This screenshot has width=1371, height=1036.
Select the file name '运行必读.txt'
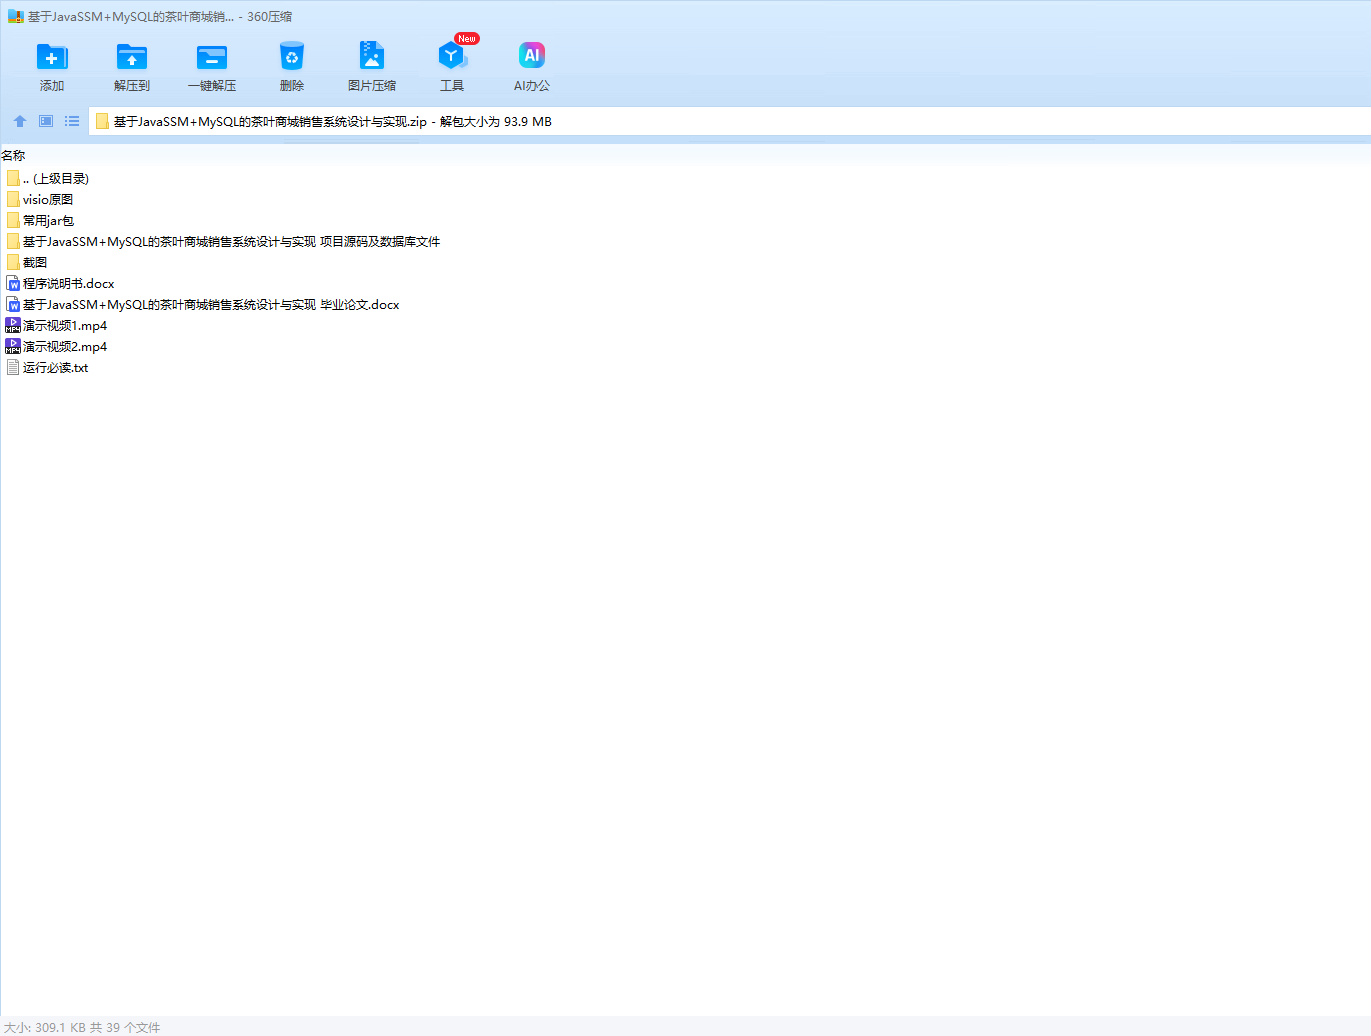pyautogui.click(x=56, y=367)
